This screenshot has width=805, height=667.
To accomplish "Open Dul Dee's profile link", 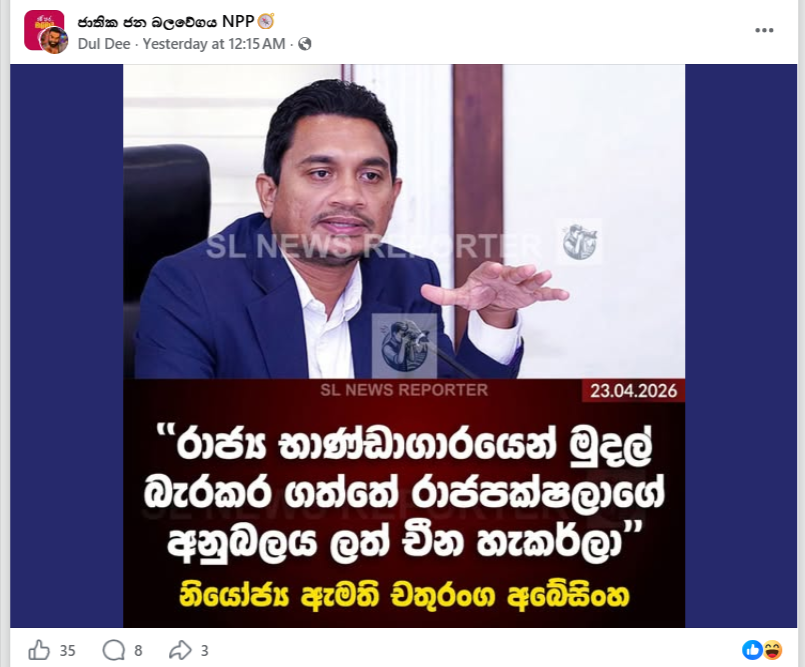I will click(x=104, y=44).
